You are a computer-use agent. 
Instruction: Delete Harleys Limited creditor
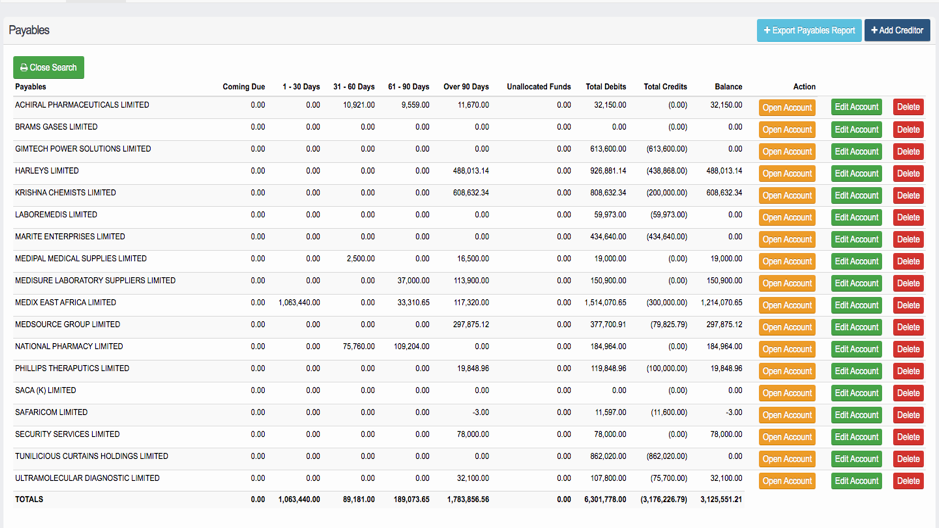point(908,174)
